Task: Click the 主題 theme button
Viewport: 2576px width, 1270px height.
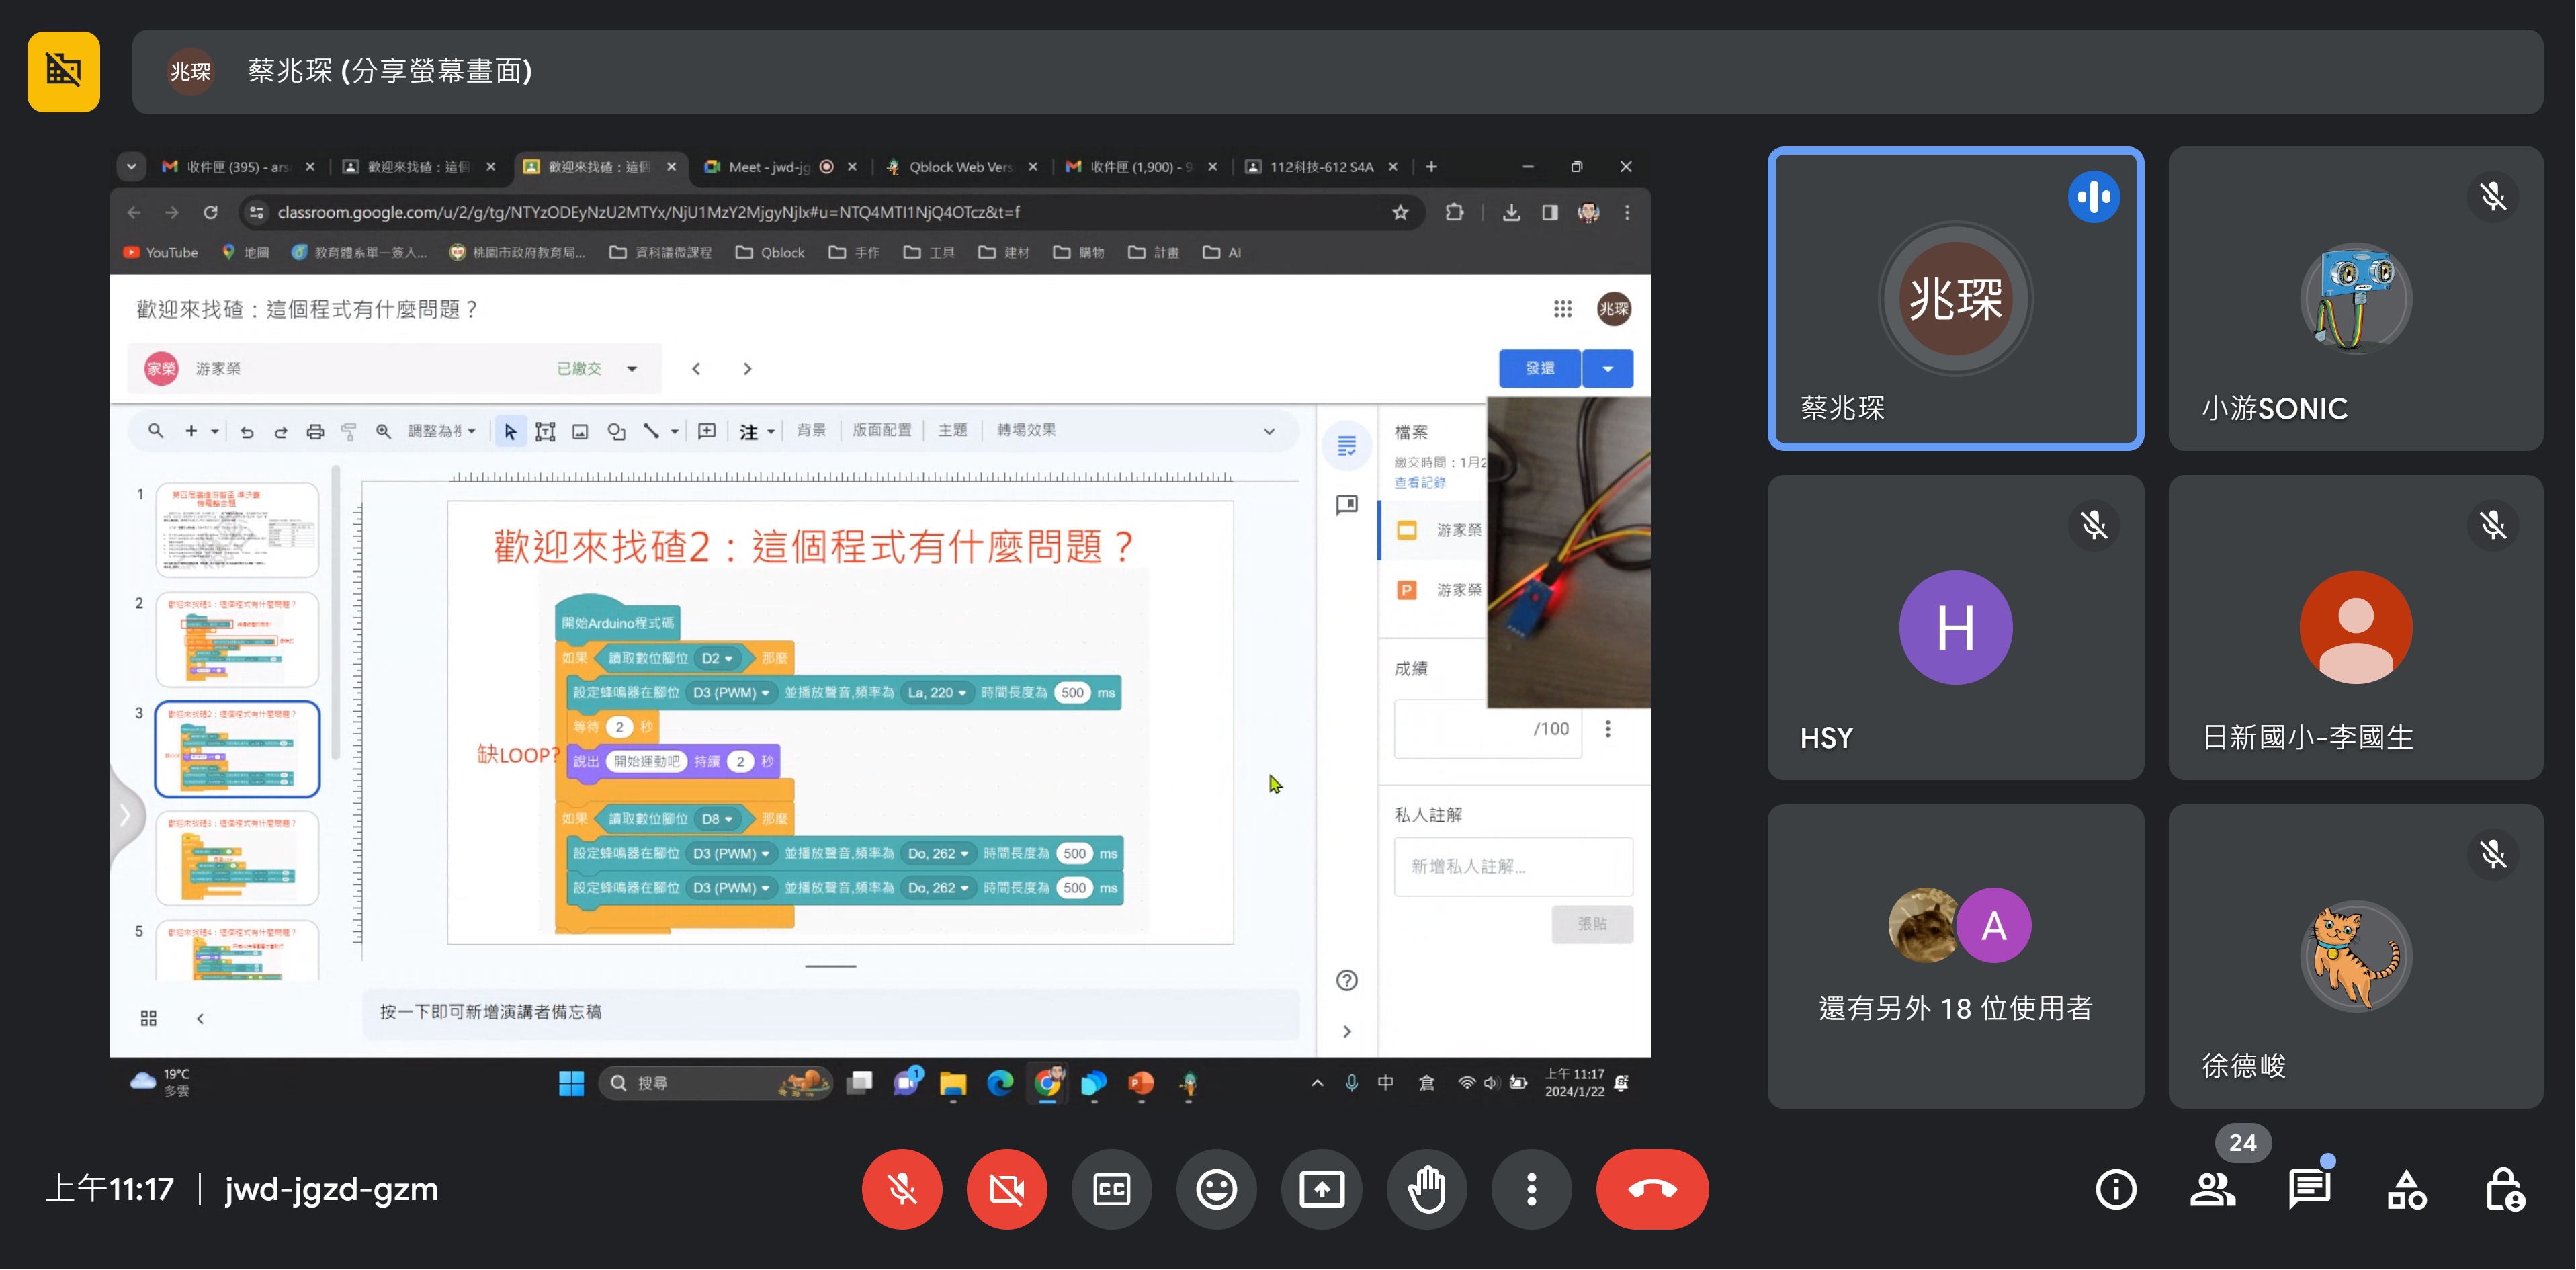Action: tap(953, 430)
